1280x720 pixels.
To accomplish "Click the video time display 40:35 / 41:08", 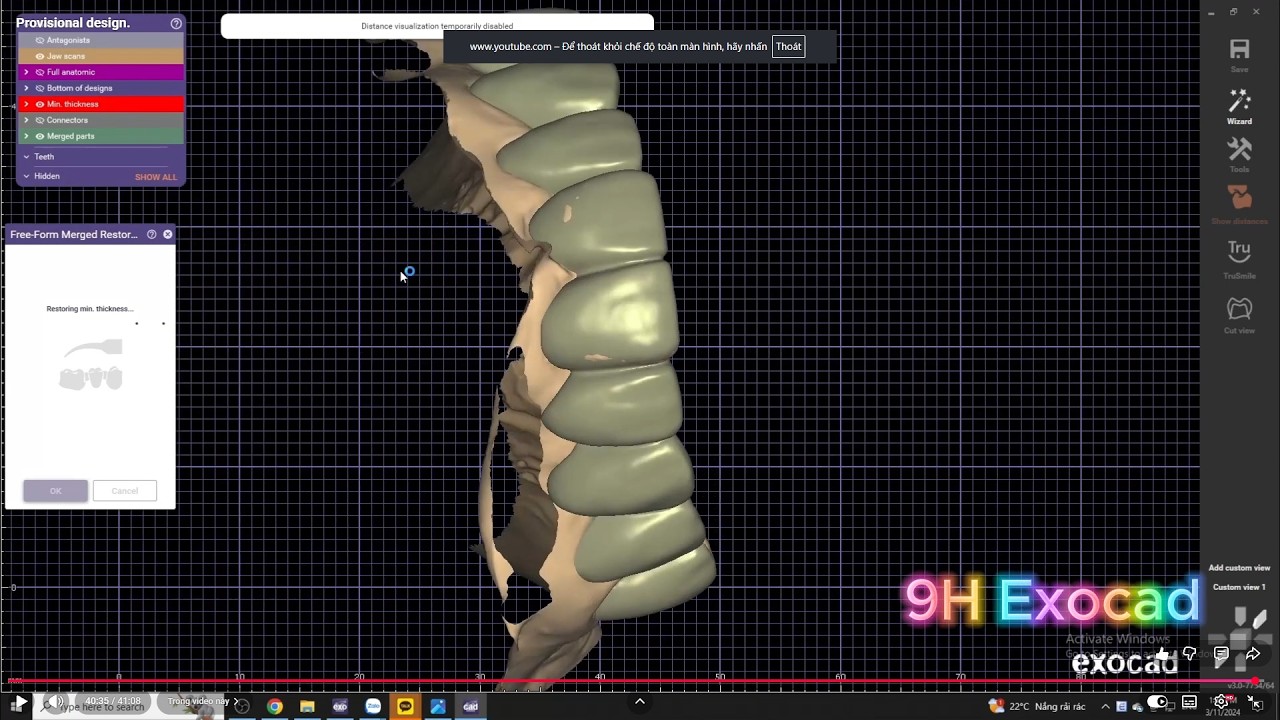I will click(113, 701).
